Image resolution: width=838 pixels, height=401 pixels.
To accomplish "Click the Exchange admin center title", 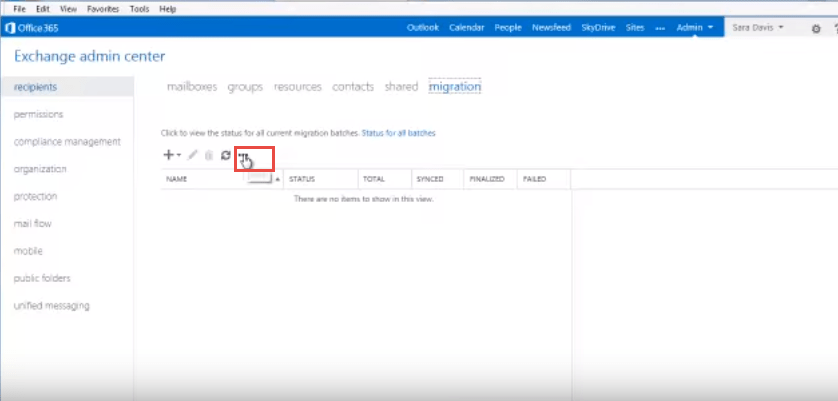I will (90, 56).
